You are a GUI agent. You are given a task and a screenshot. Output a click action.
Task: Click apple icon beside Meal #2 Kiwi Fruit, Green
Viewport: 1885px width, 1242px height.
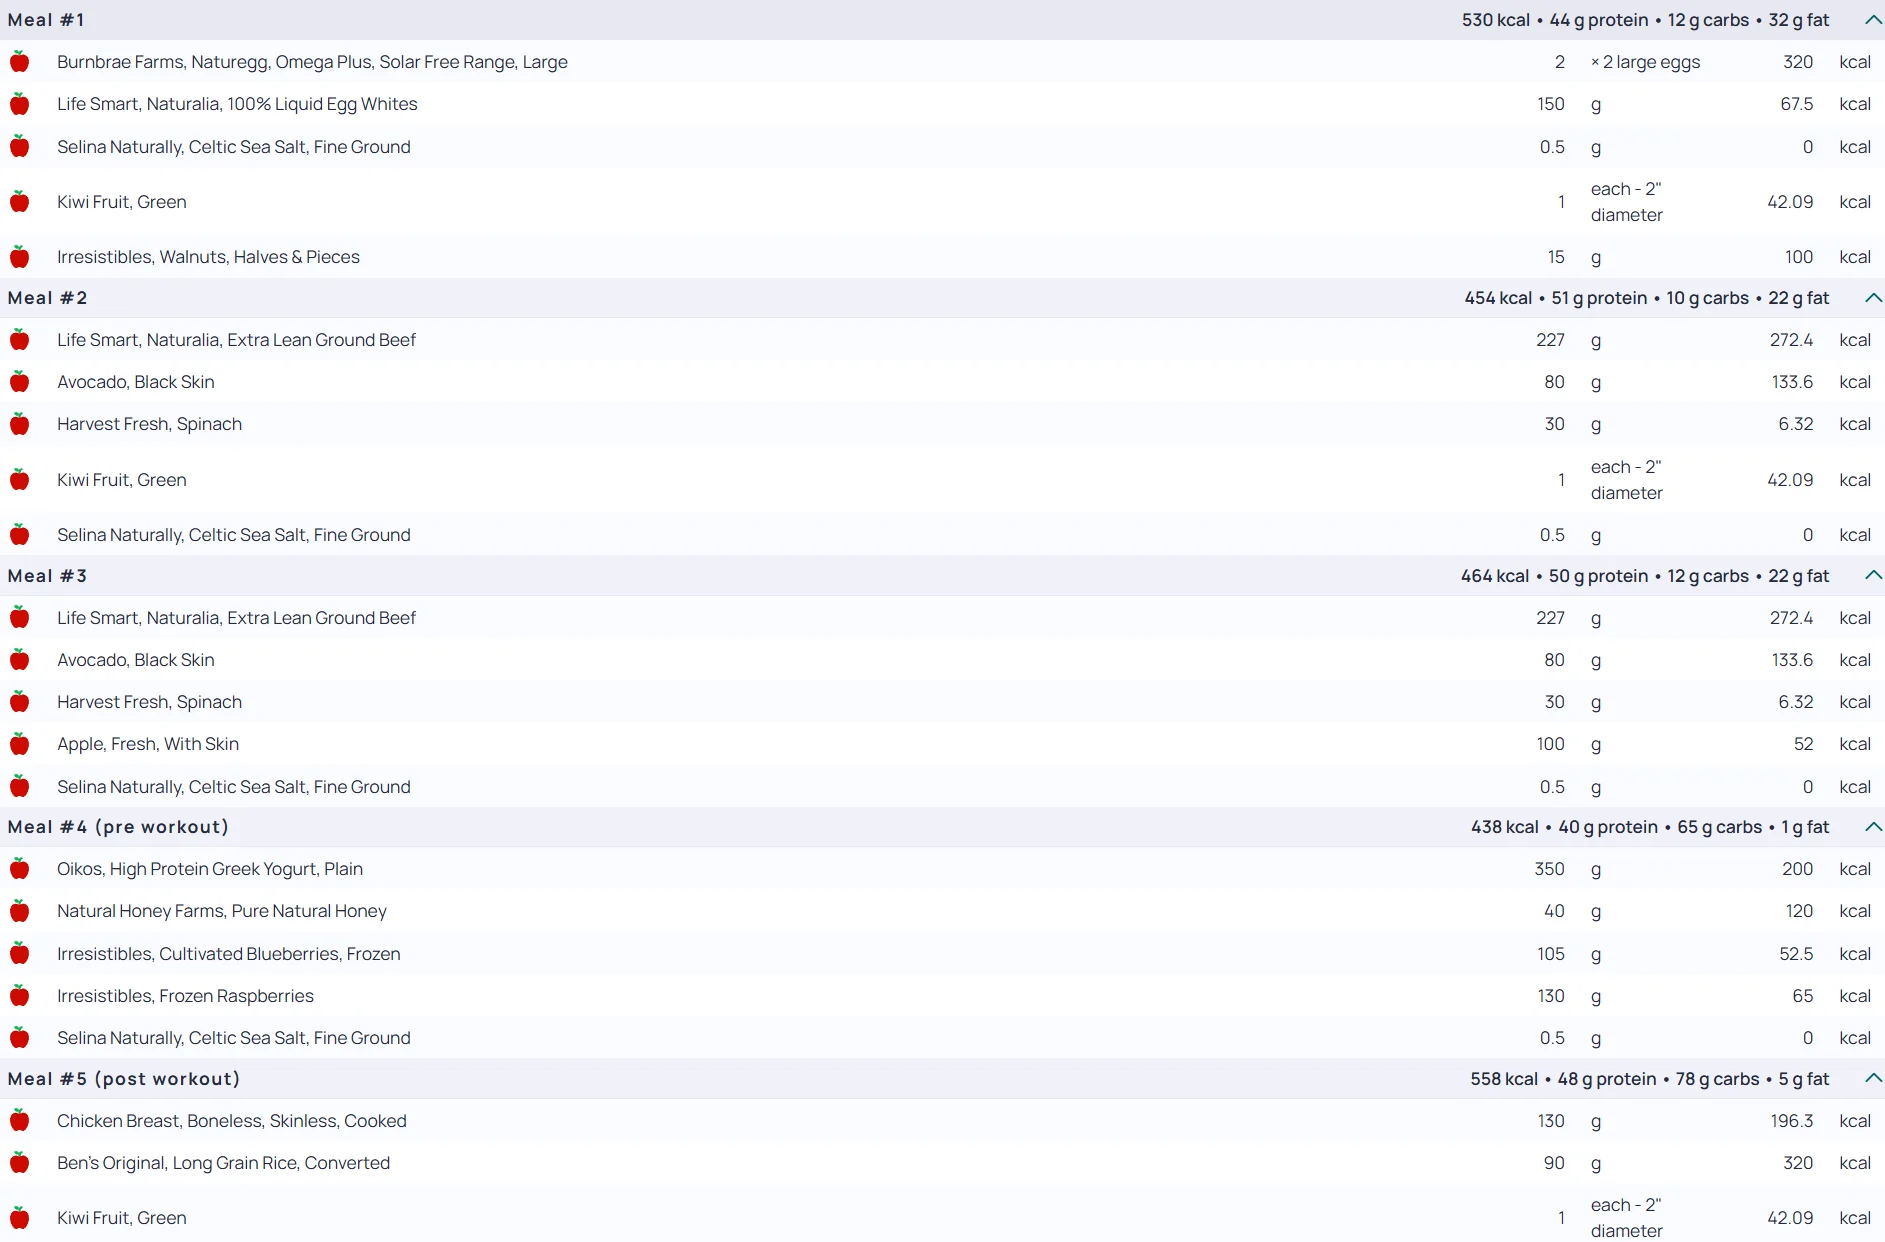pos(19,480)
